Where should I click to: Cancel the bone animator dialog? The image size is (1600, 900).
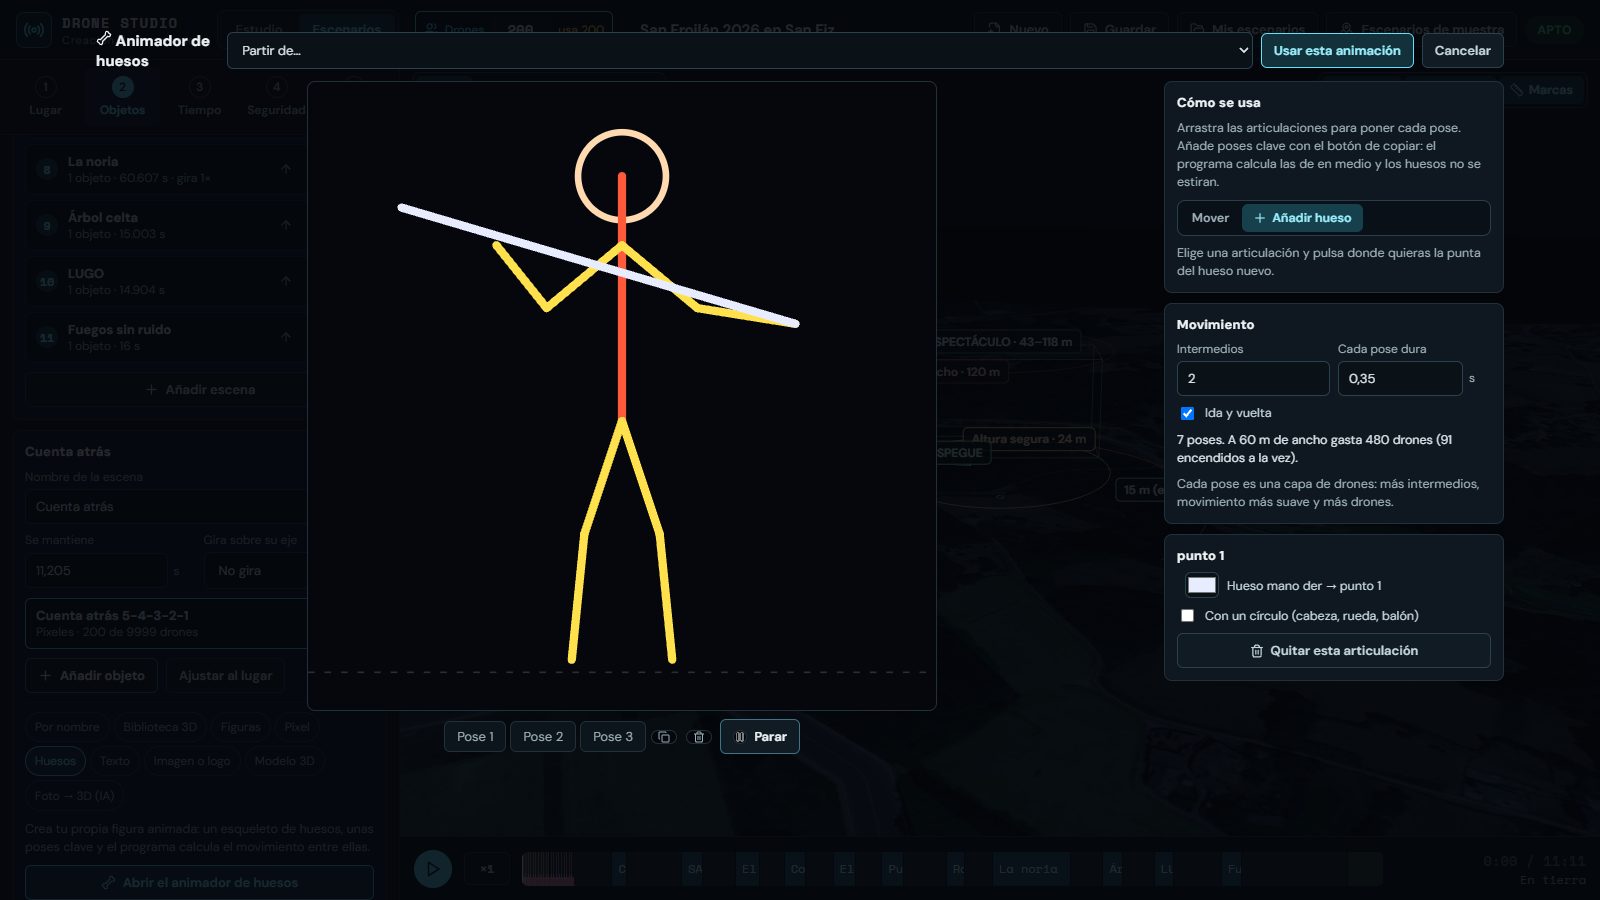(x=1462, y=50)
